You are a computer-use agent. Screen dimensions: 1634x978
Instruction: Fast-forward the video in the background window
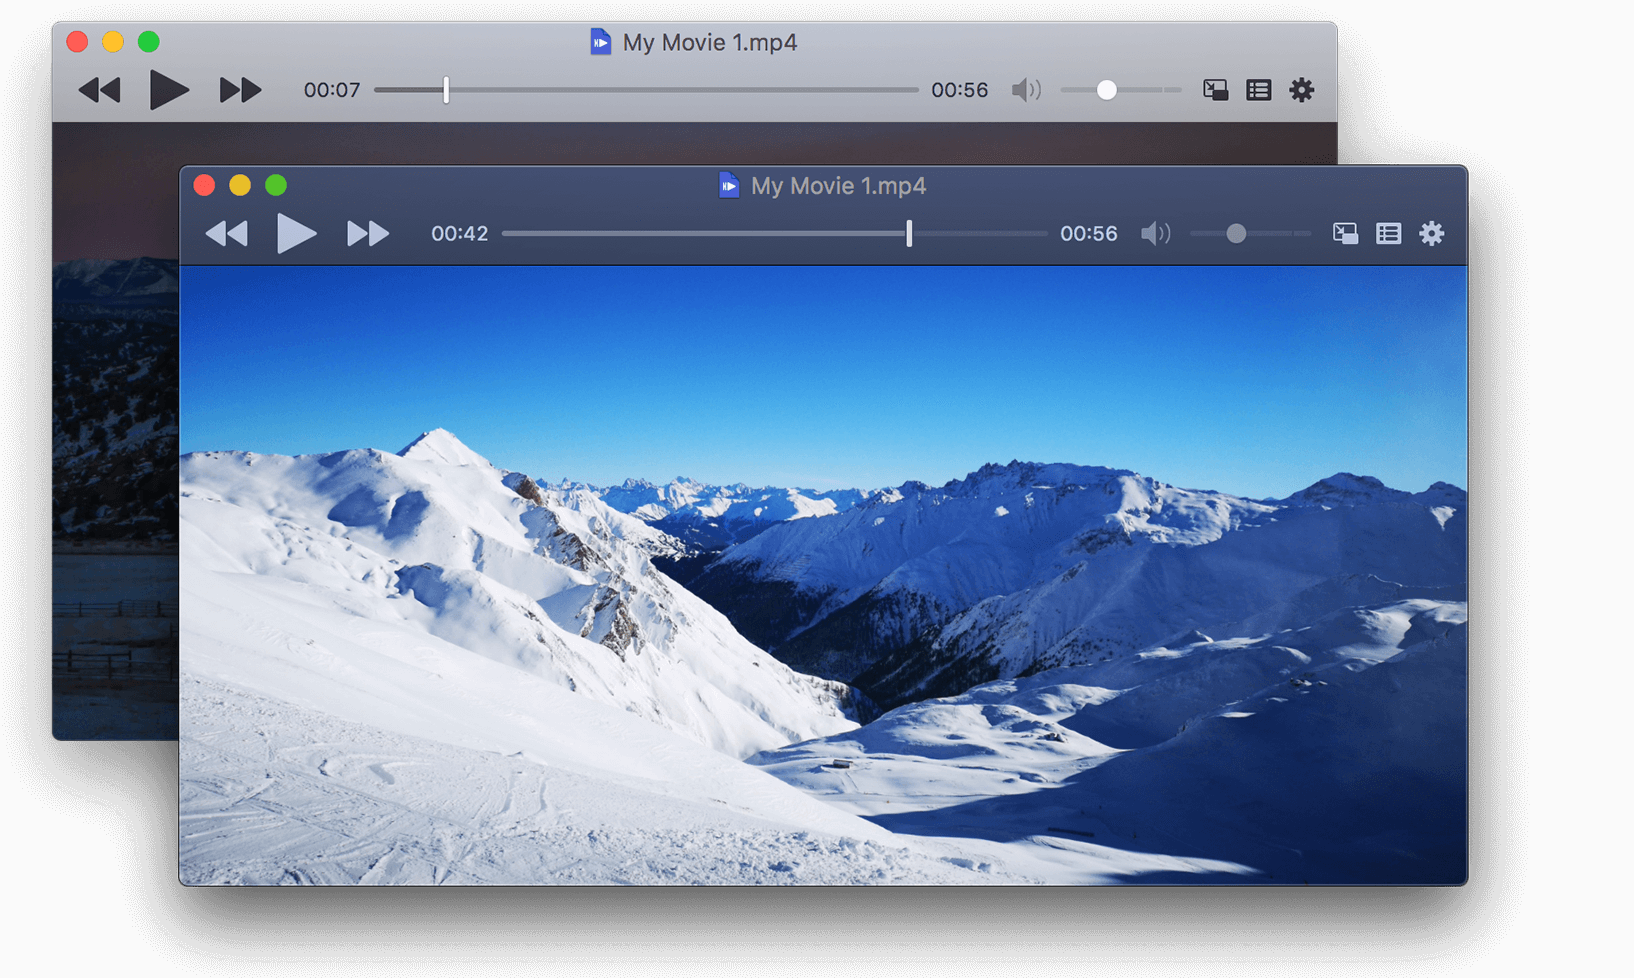239,89
